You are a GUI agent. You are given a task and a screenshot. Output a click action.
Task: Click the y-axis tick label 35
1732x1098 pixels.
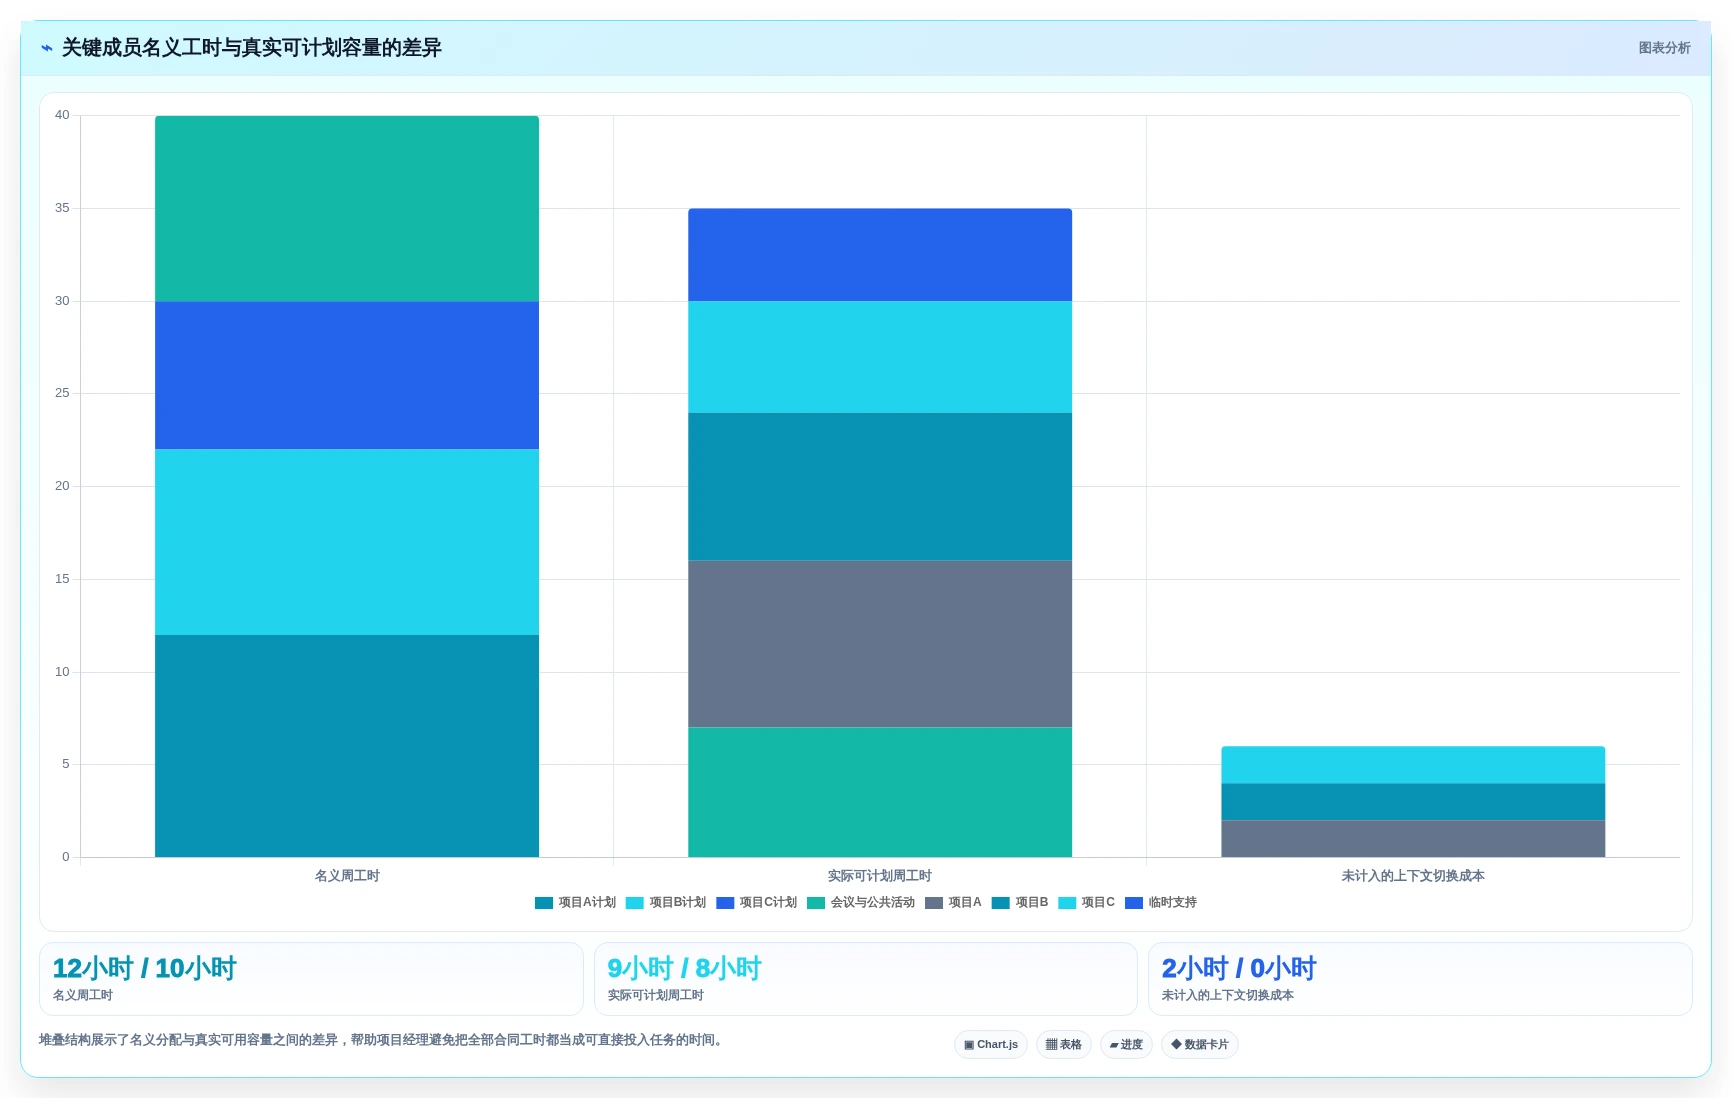62,208
